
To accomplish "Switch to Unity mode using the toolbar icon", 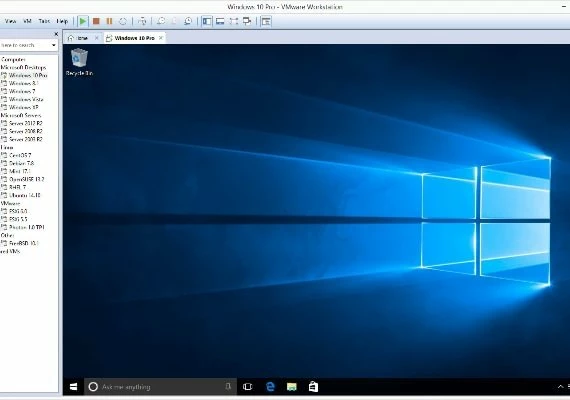I will (x=247, y=21).
